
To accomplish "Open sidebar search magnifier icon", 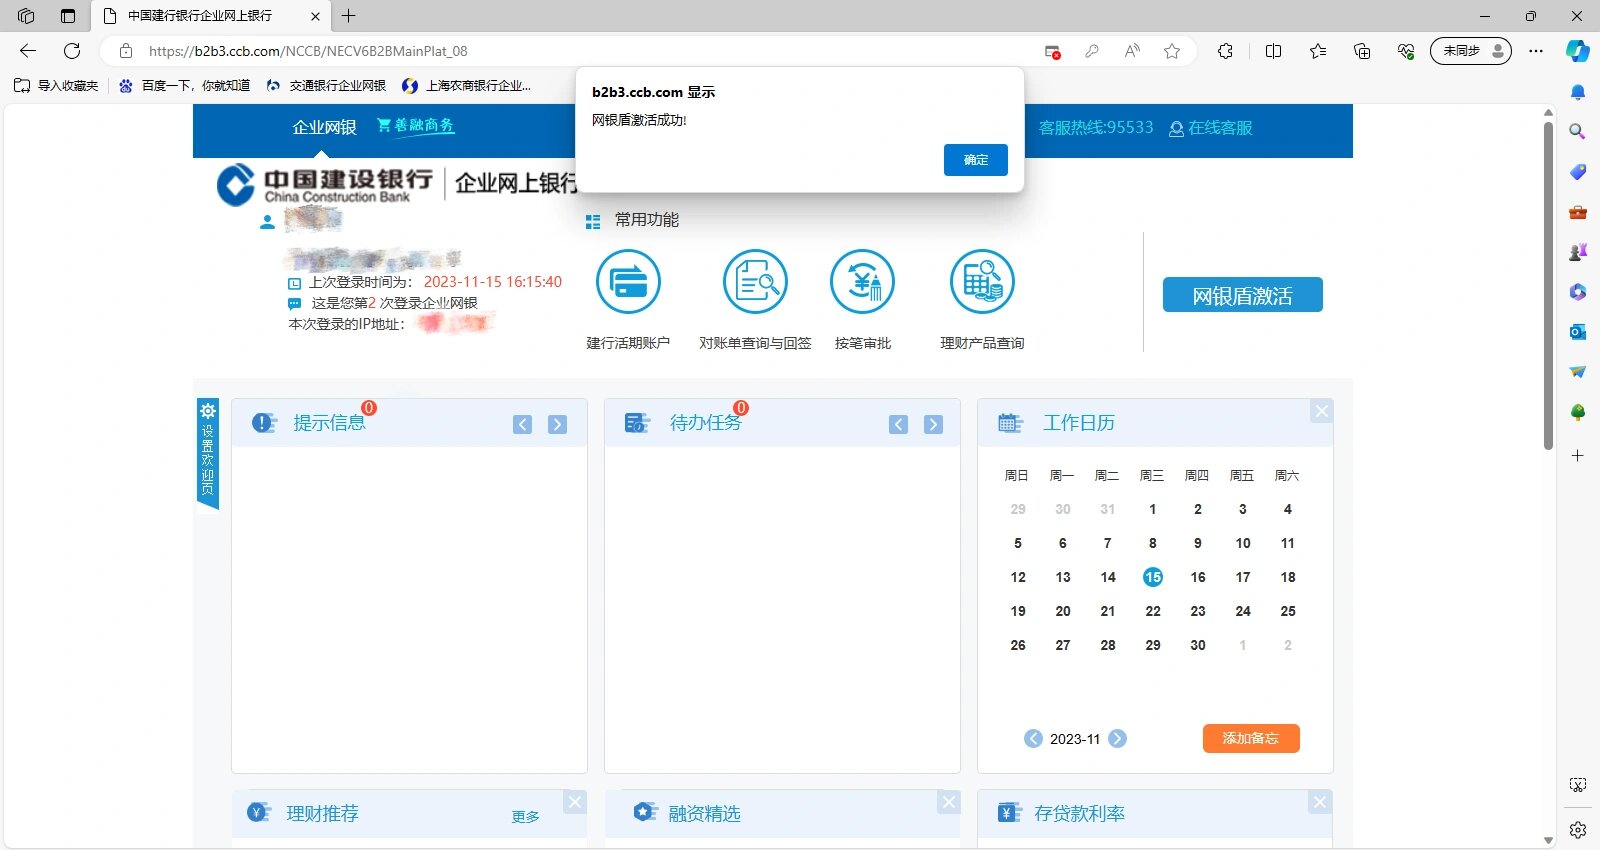I will click(1578, 131).
